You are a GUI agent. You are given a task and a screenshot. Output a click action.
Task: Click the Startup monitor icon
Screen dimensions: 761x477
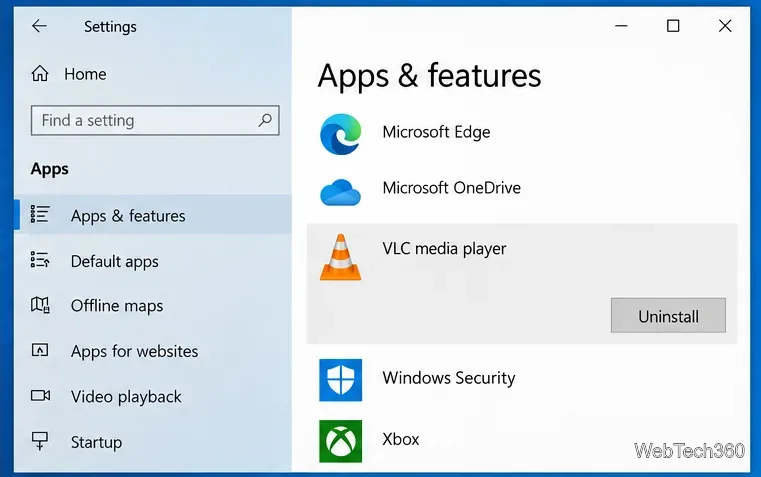40,441
